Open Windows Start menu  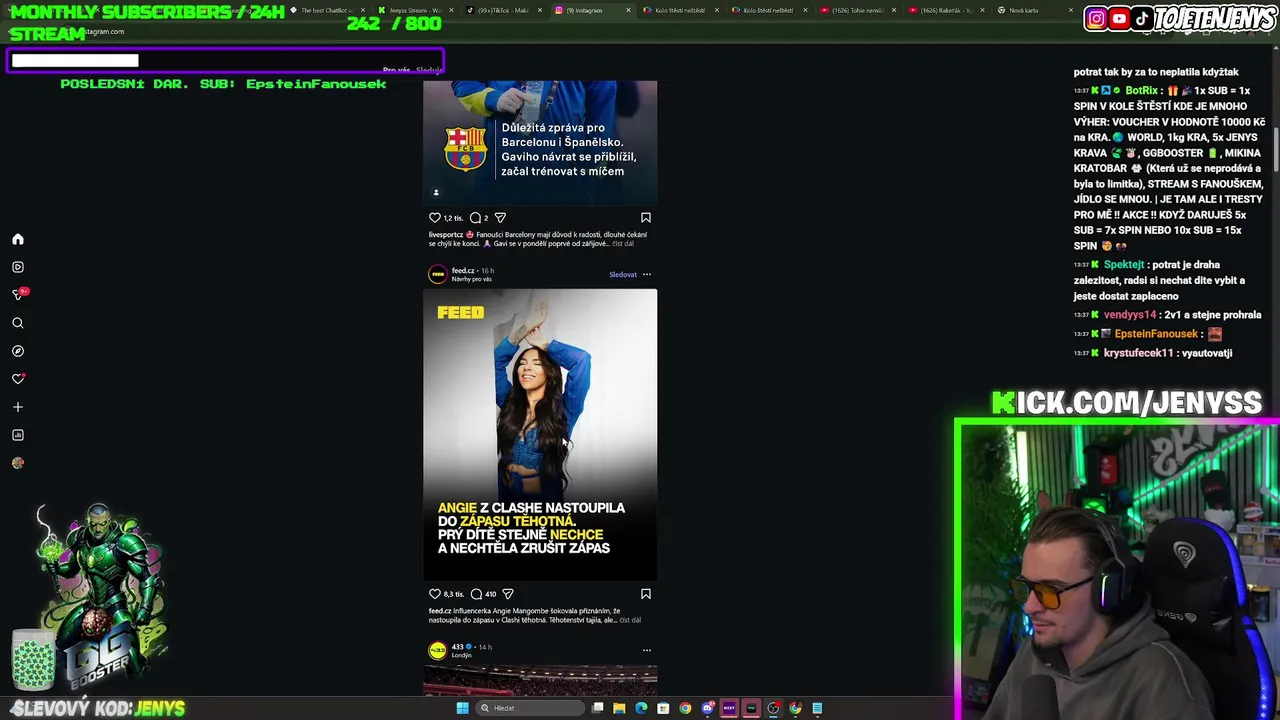tap(462, 708)
